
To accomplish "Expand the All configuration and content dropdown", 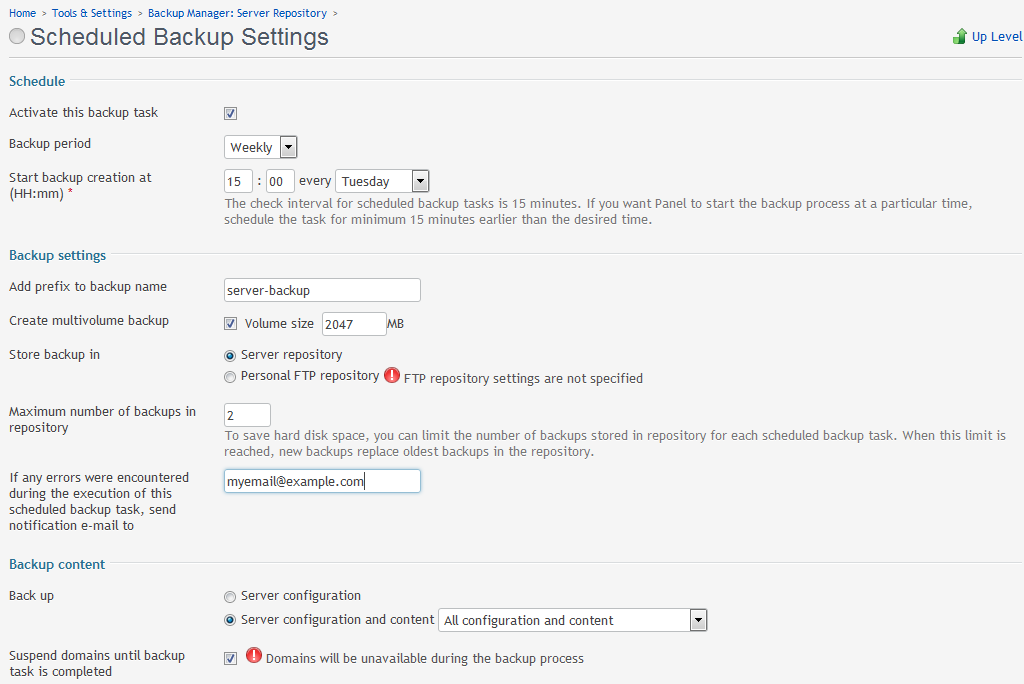I will tap(573, 620).
